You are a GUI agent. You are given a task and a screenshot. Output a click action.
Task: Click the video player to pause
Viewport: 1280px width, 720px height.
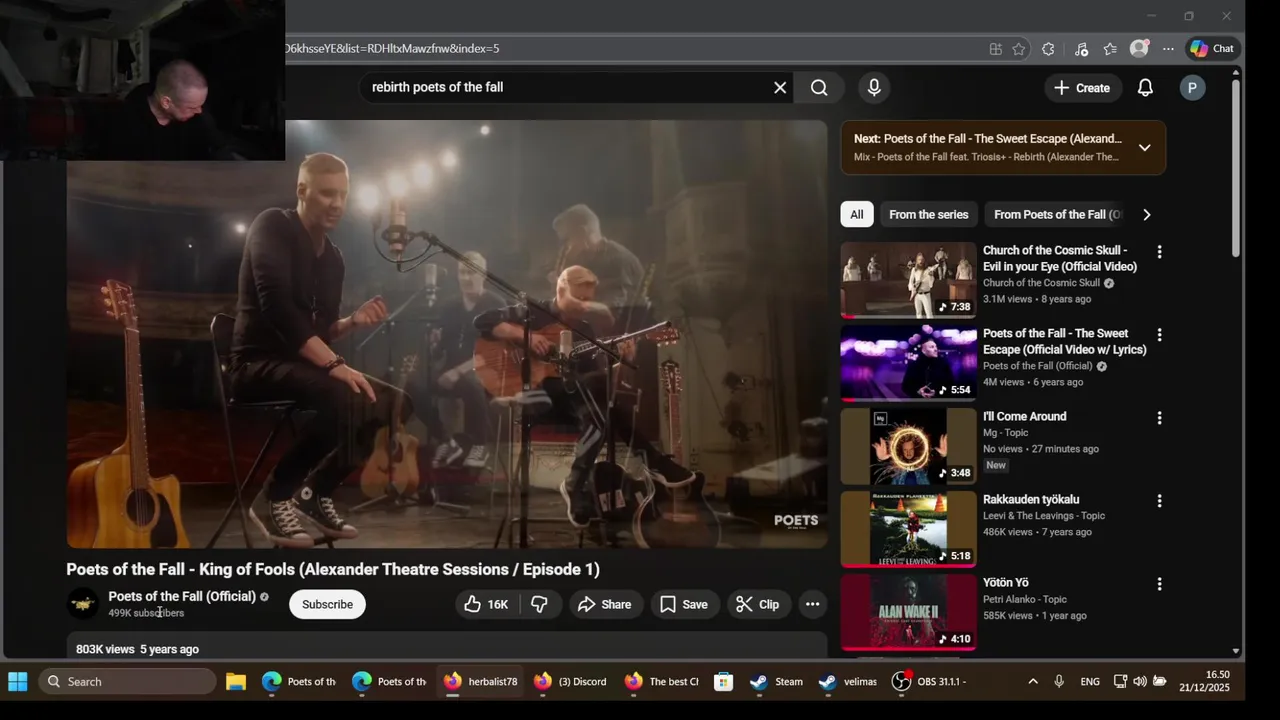[447, 334]
